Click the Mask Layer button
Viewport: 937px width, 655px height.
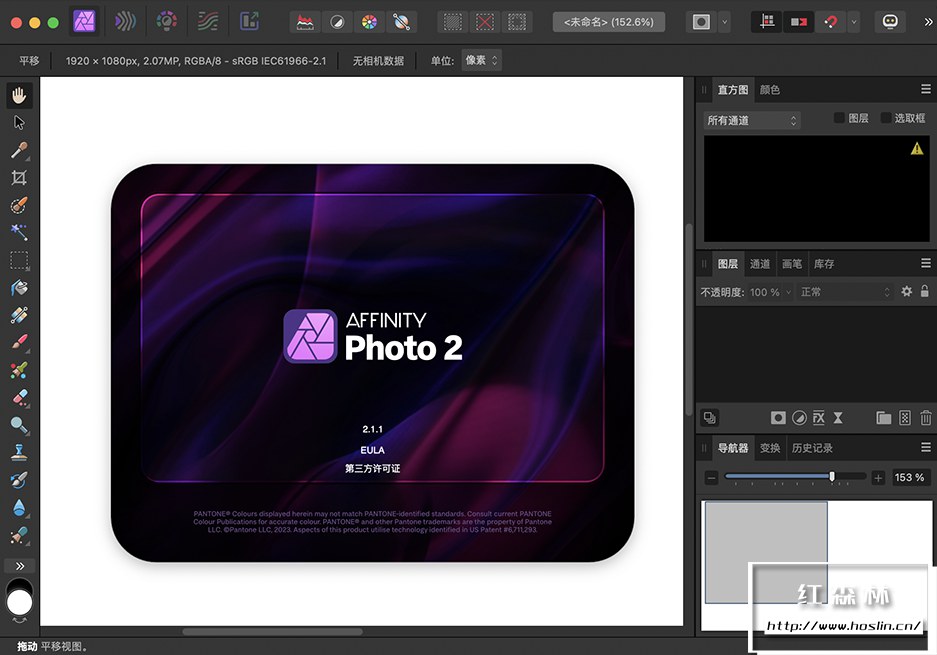tap(778, 418)
